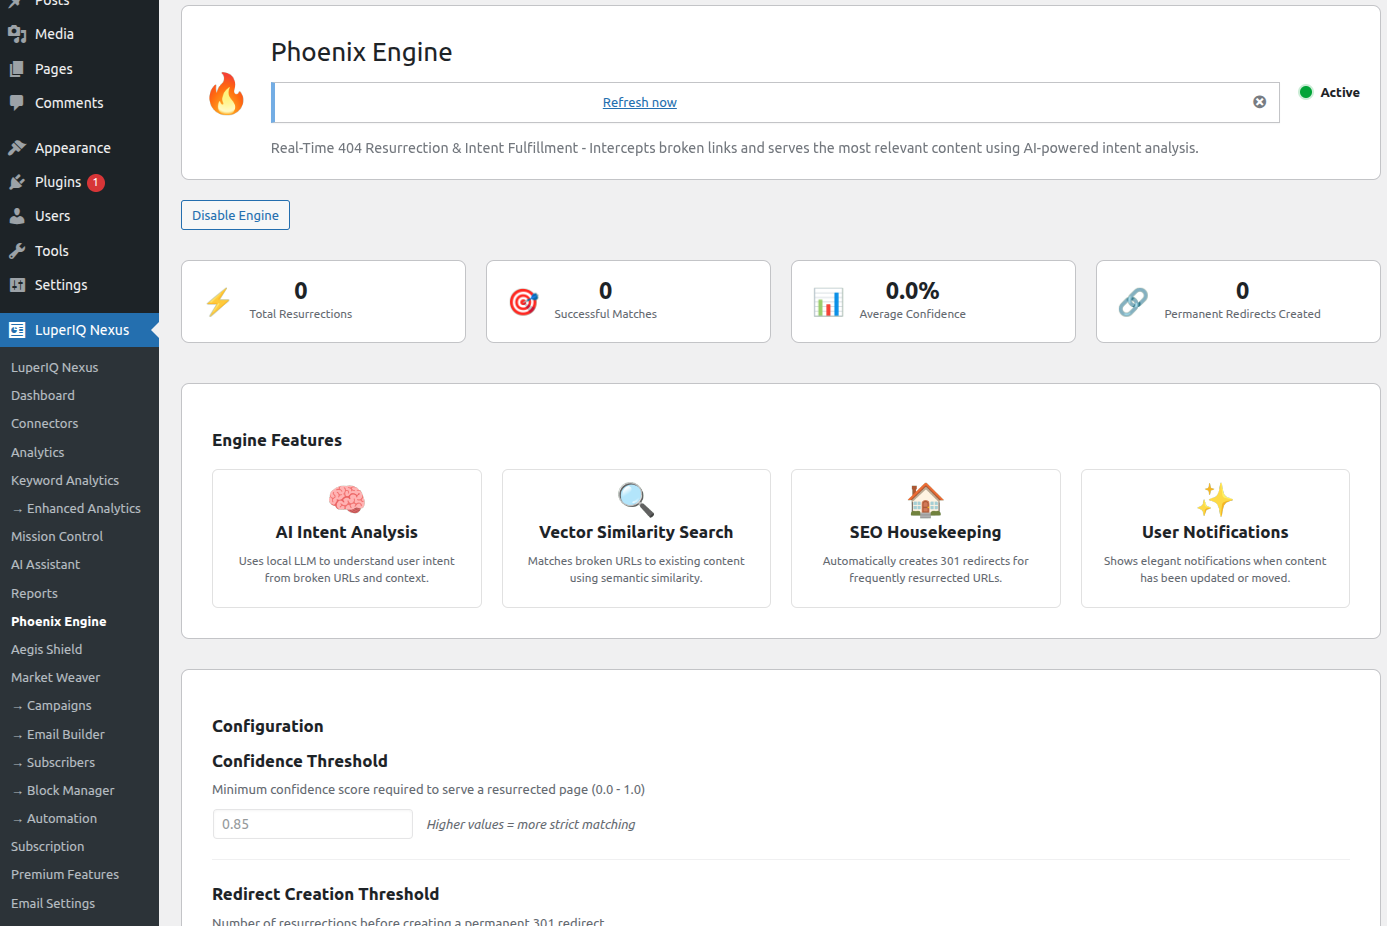Click the lightning bolt Total Resurrections icon
This screenshot has height=926, width=1387.
click(x=218, y=302)
